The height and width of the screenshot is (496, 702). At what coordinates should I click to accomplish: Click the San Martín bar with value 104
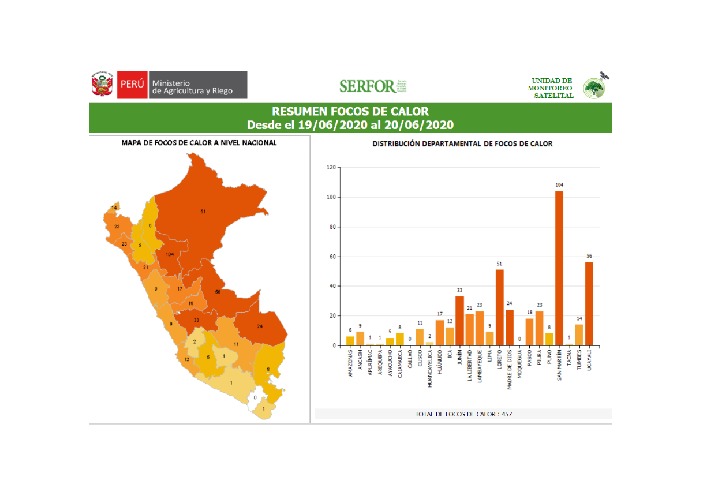point(559,268)
